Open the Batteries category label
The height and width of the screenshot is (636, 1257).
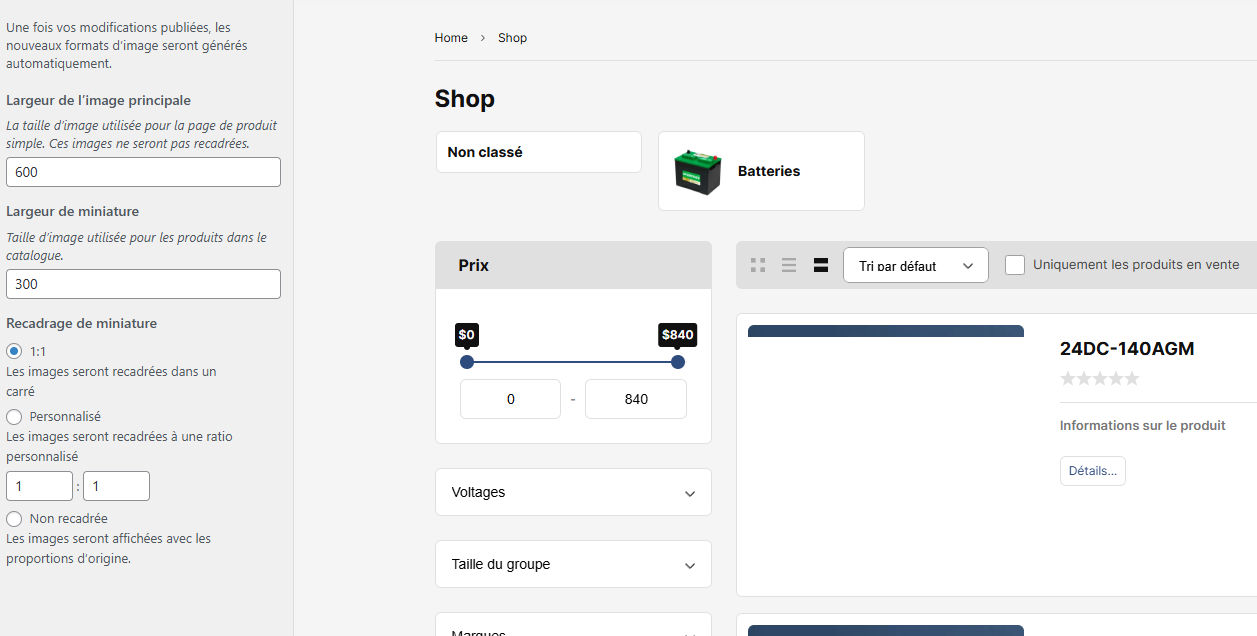pos(769,171)
